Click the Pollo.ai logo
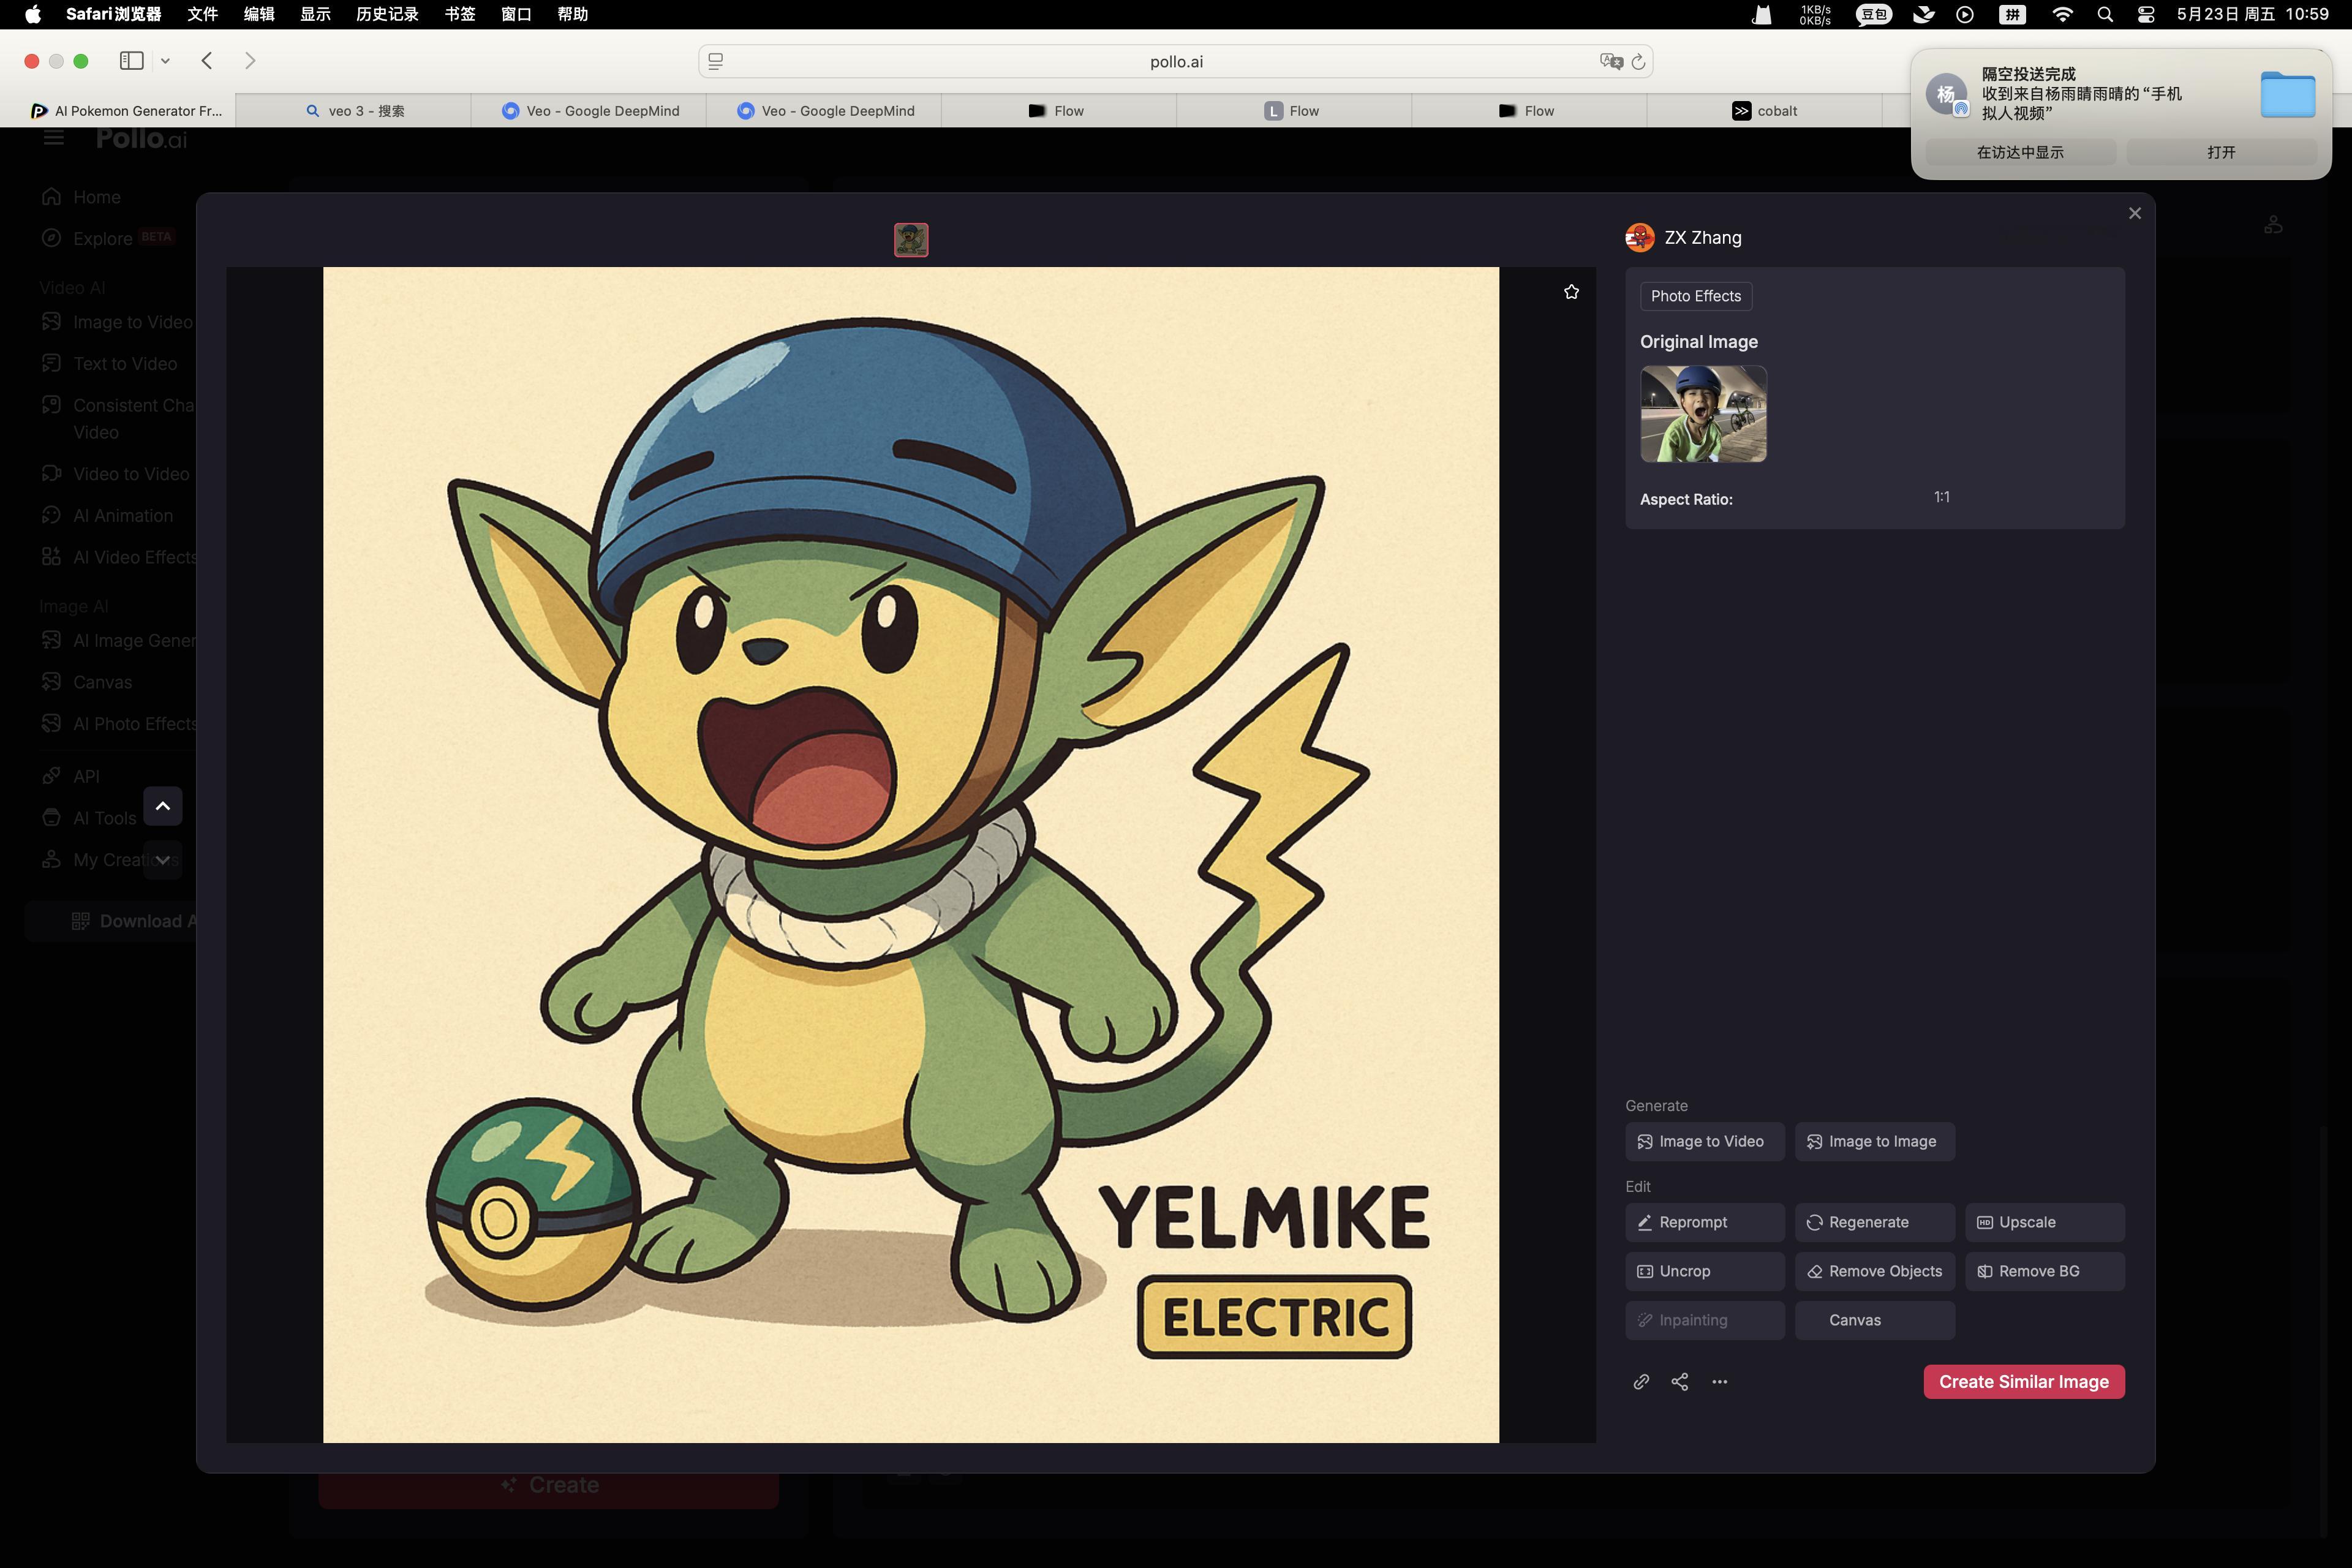This screenshot has width=2352, height=1568. [x=141, y=139]
